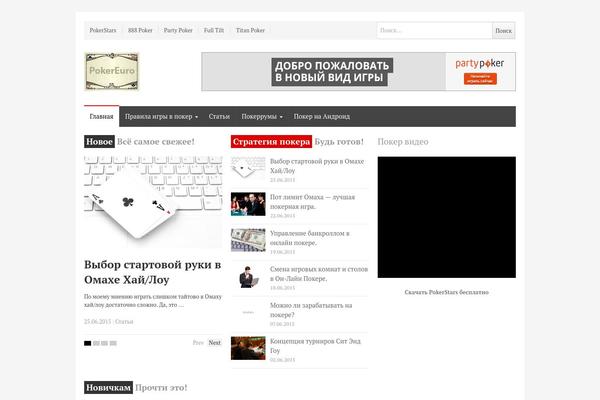Click the orange partypoker banner button
This screenshot has width=600, height=400.
(480, 79)
